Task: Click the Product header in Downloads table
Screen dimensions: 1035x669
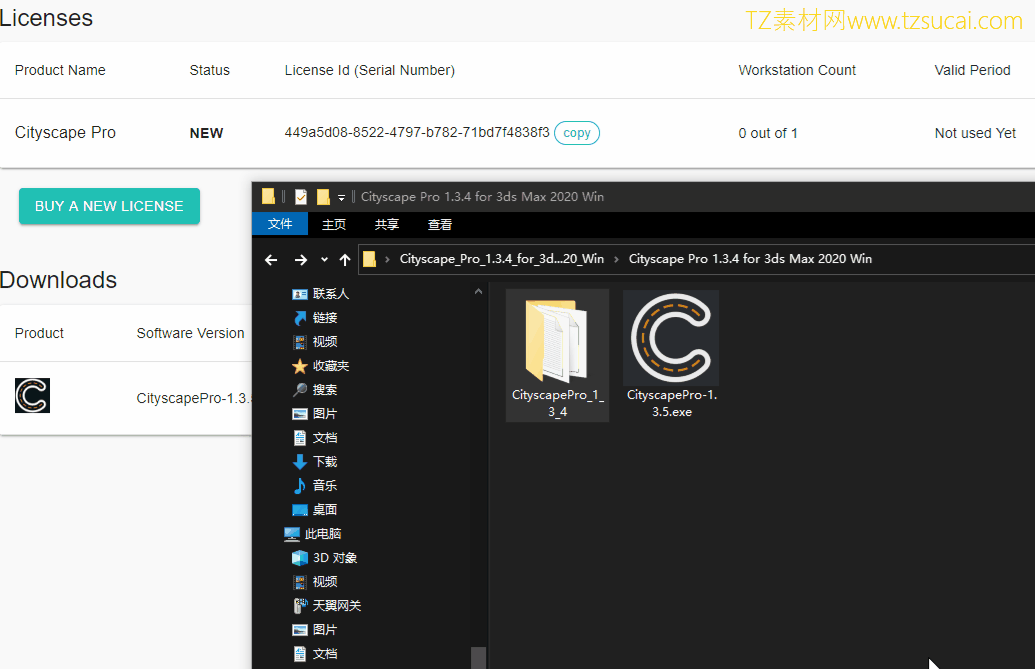Action: pyautogui.click(x=40, y=334)
